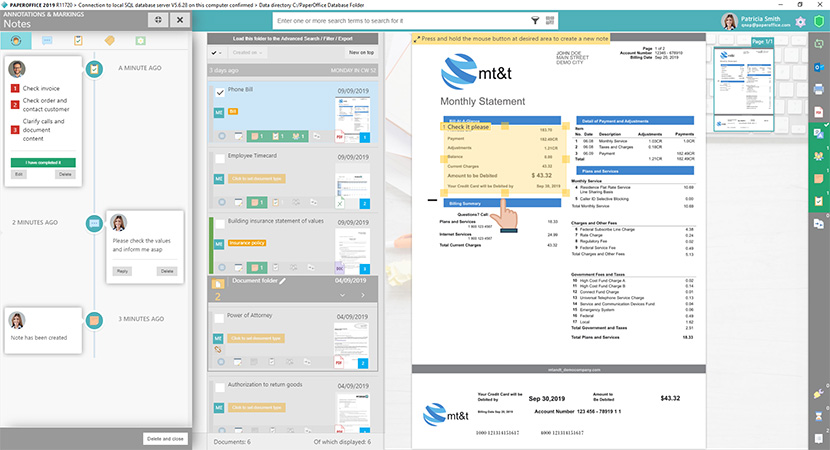830x450 pixels.
Task: Open the settings gear next to Patricia Smith
Action: pyautogui.click(x=800, y=22)
